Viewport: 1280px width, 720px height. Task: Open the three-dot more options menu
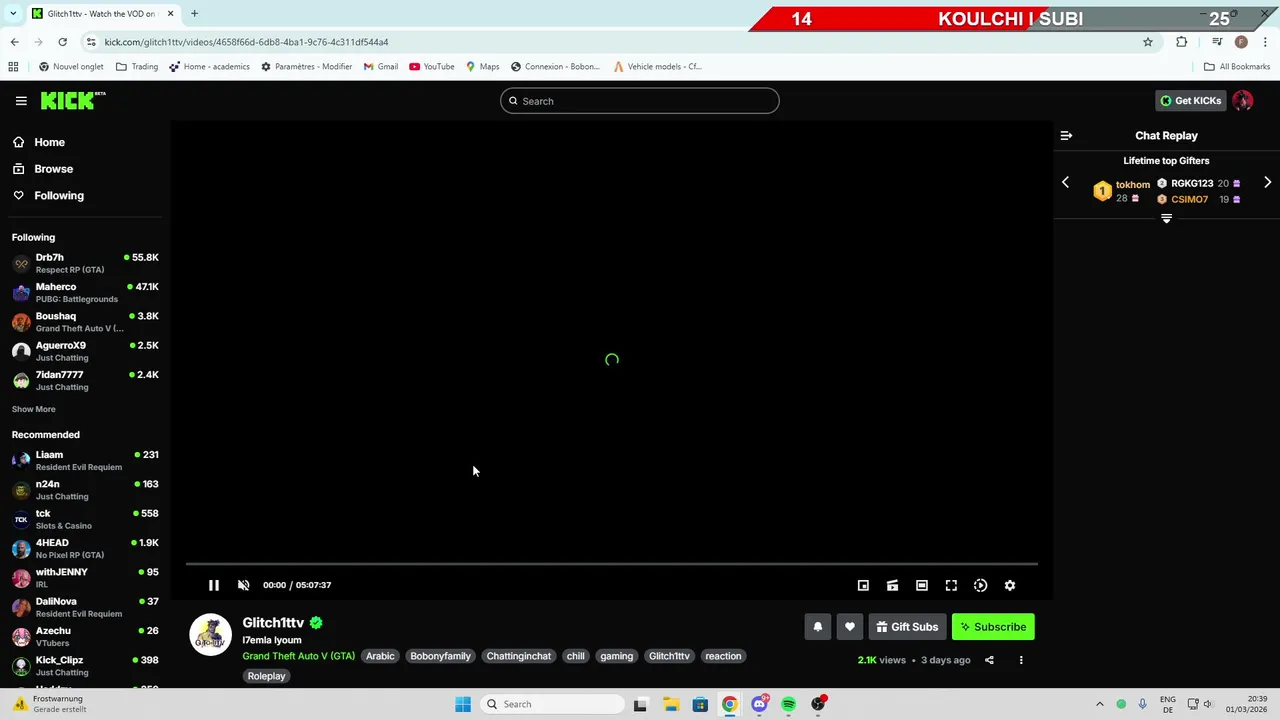pos(1021,660)
